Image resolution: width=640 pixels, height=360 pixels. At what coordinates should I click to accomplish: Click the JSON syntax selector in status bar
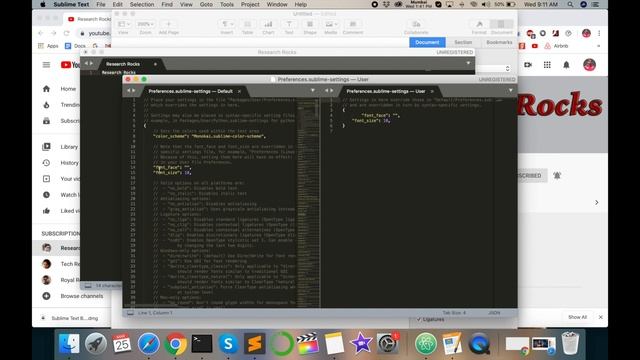(494, 313)
